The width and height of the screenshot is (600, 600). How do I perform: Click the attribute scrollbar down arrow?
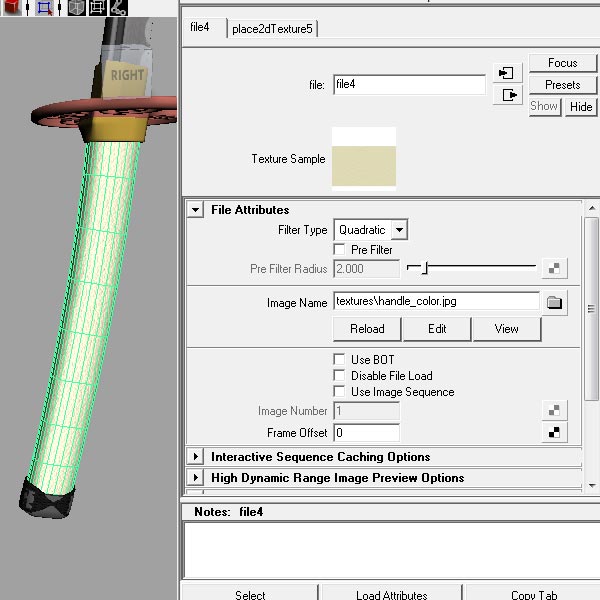pos(592,485)
